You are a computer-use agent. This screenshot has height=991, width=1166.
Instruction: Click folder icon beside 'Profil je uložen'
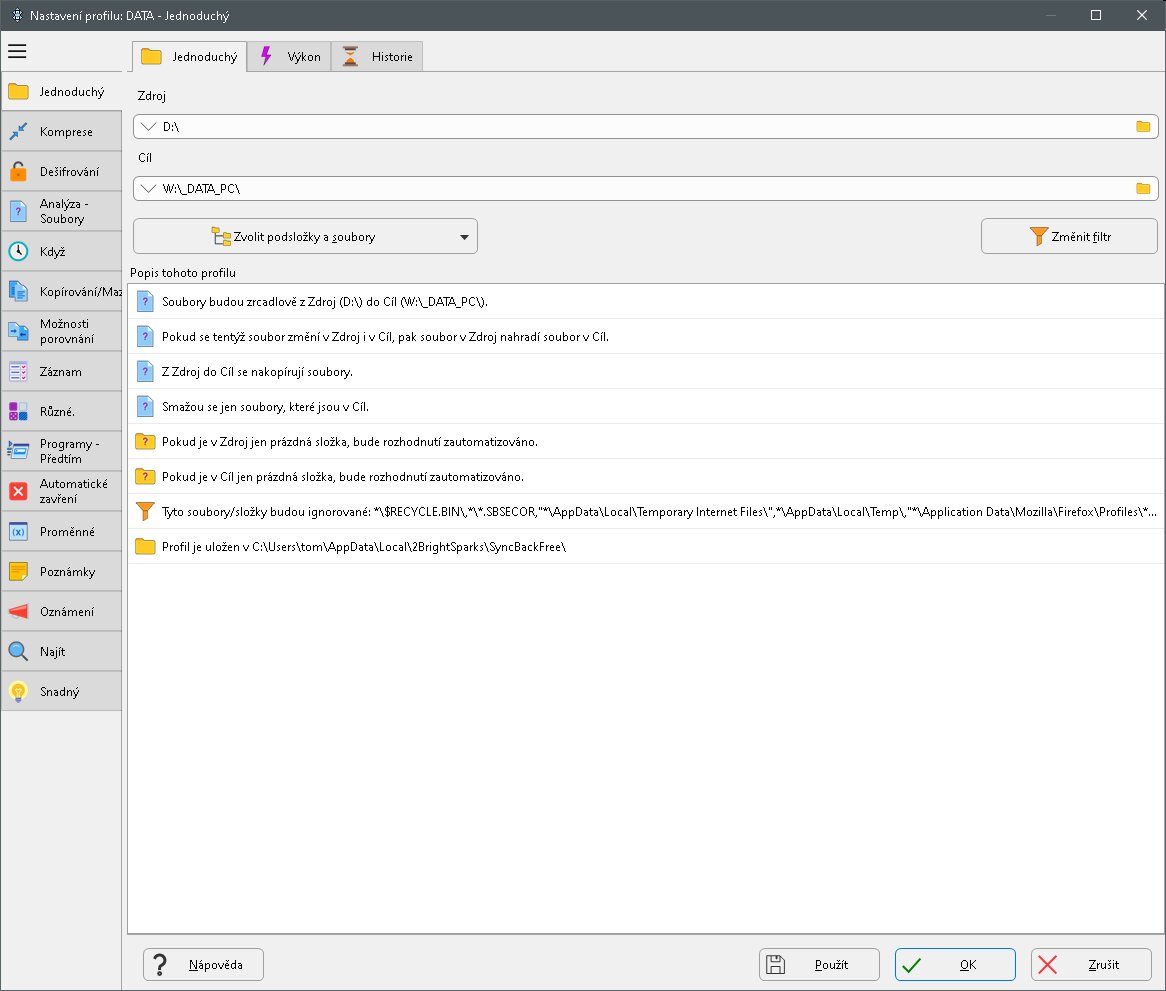pyautogui.click(x=145, y=546)
